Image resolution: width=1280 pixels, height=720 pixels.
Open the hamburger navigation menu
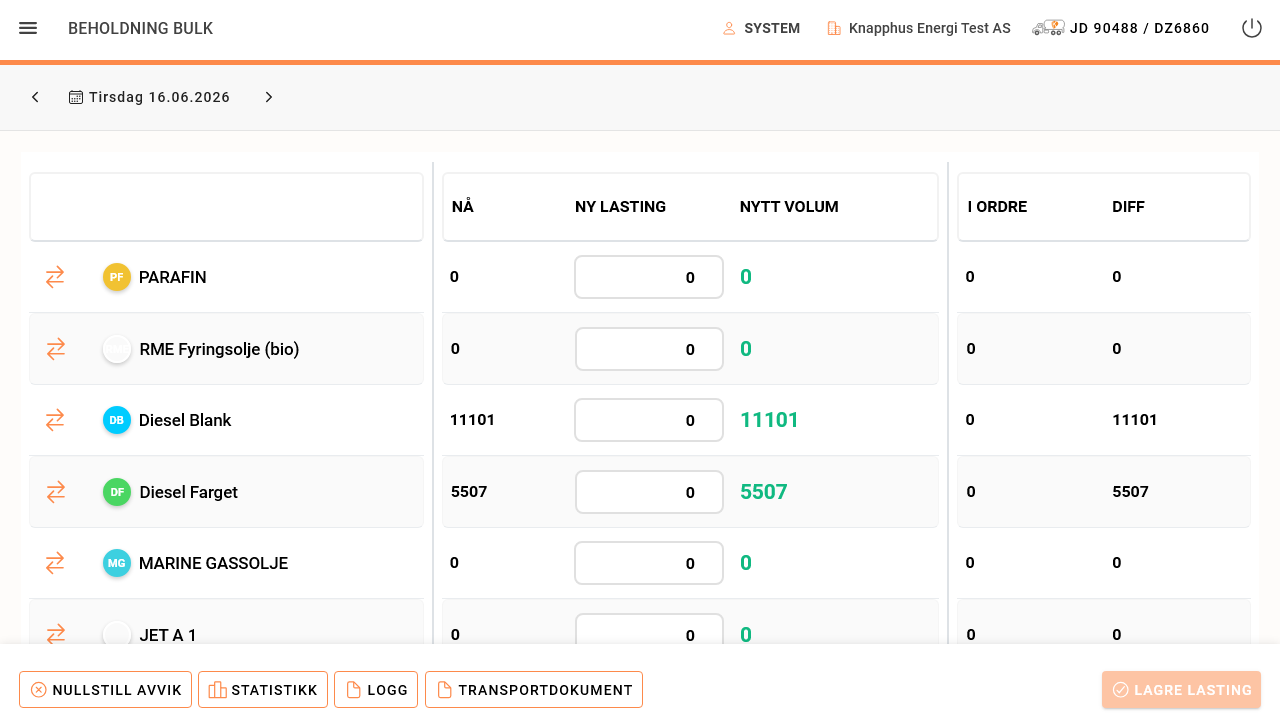click(28, 28)
